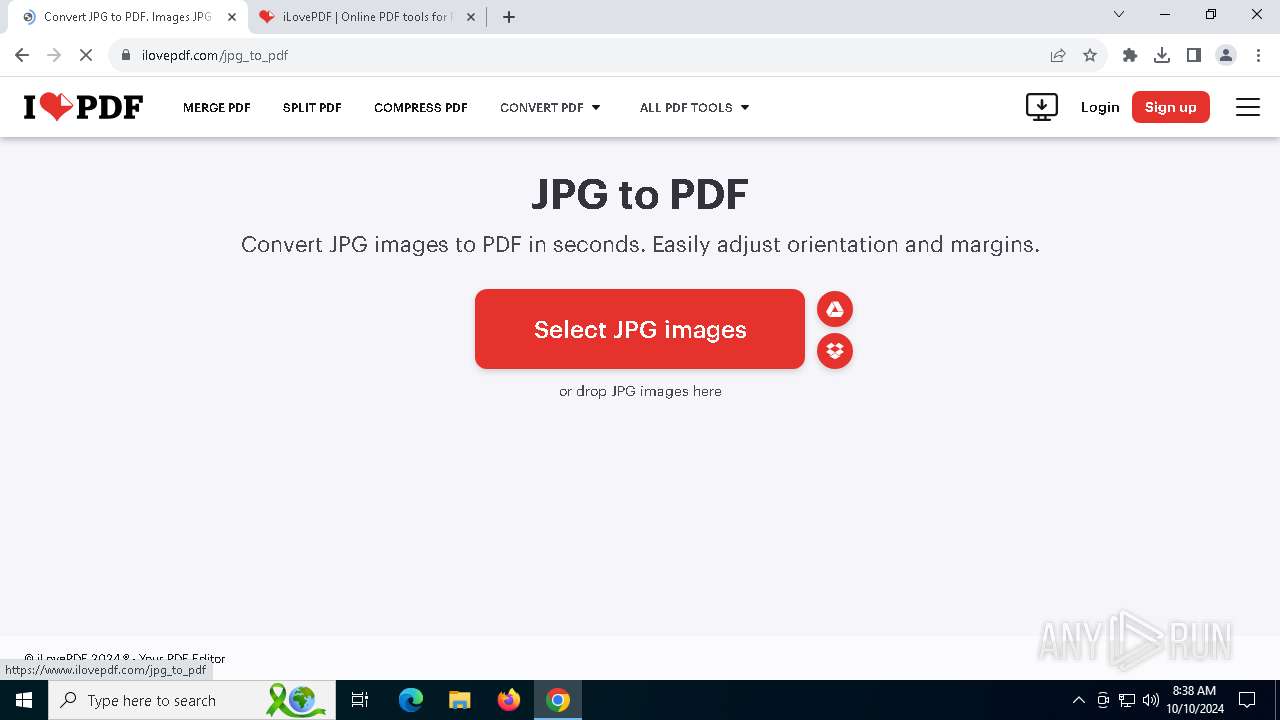Open Chrome three-dot menu
The image size is (1280, 720).
[1258, 55]
